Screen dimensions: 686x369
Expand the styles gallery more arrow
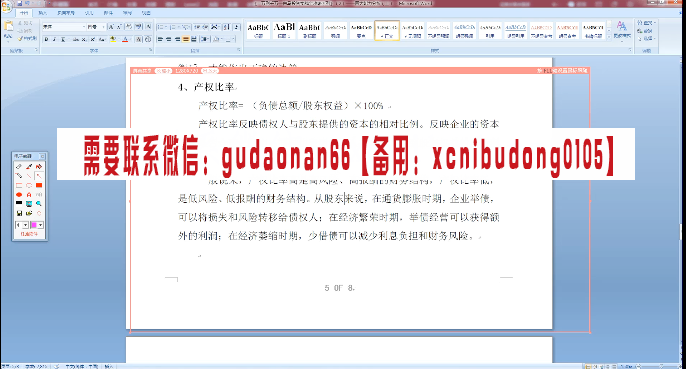pyautogui.click(x=609, y=38)
